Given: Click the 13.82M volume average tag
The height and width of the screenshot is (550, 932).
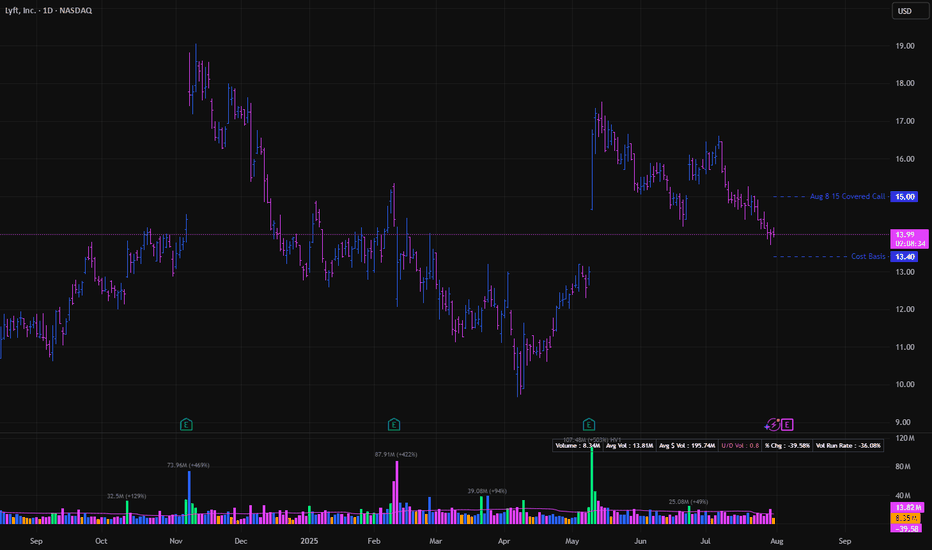Looking at the screenshot, I should click(908, 508).
